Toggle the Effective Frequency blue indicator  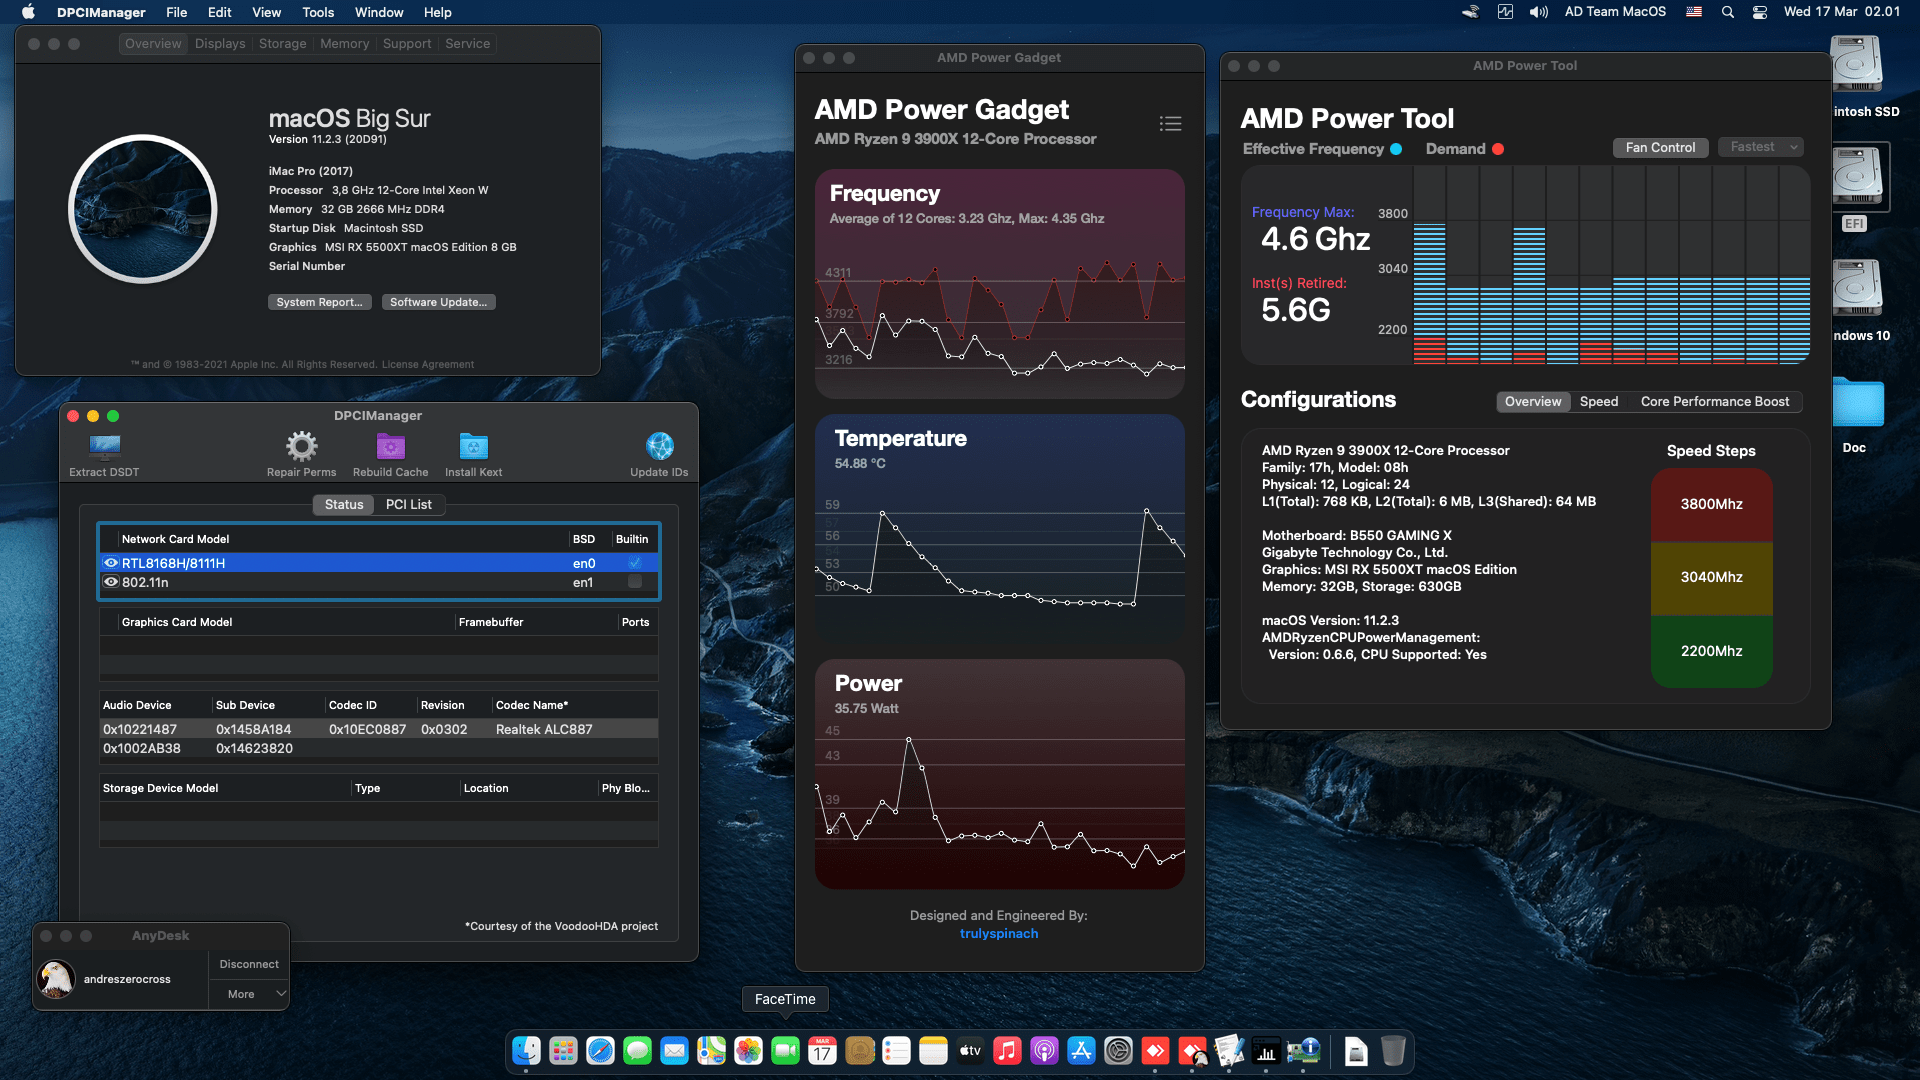coord(1396,149)
